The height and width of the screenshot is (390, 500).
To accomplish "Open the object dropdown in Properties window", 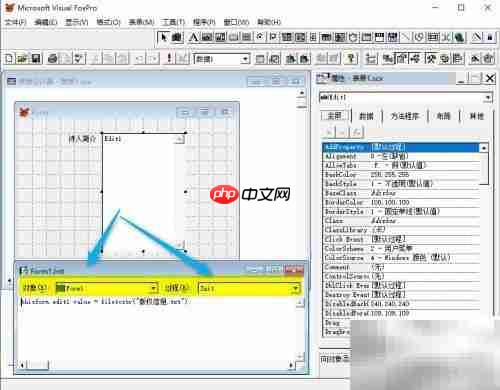I will click(488, 97).
